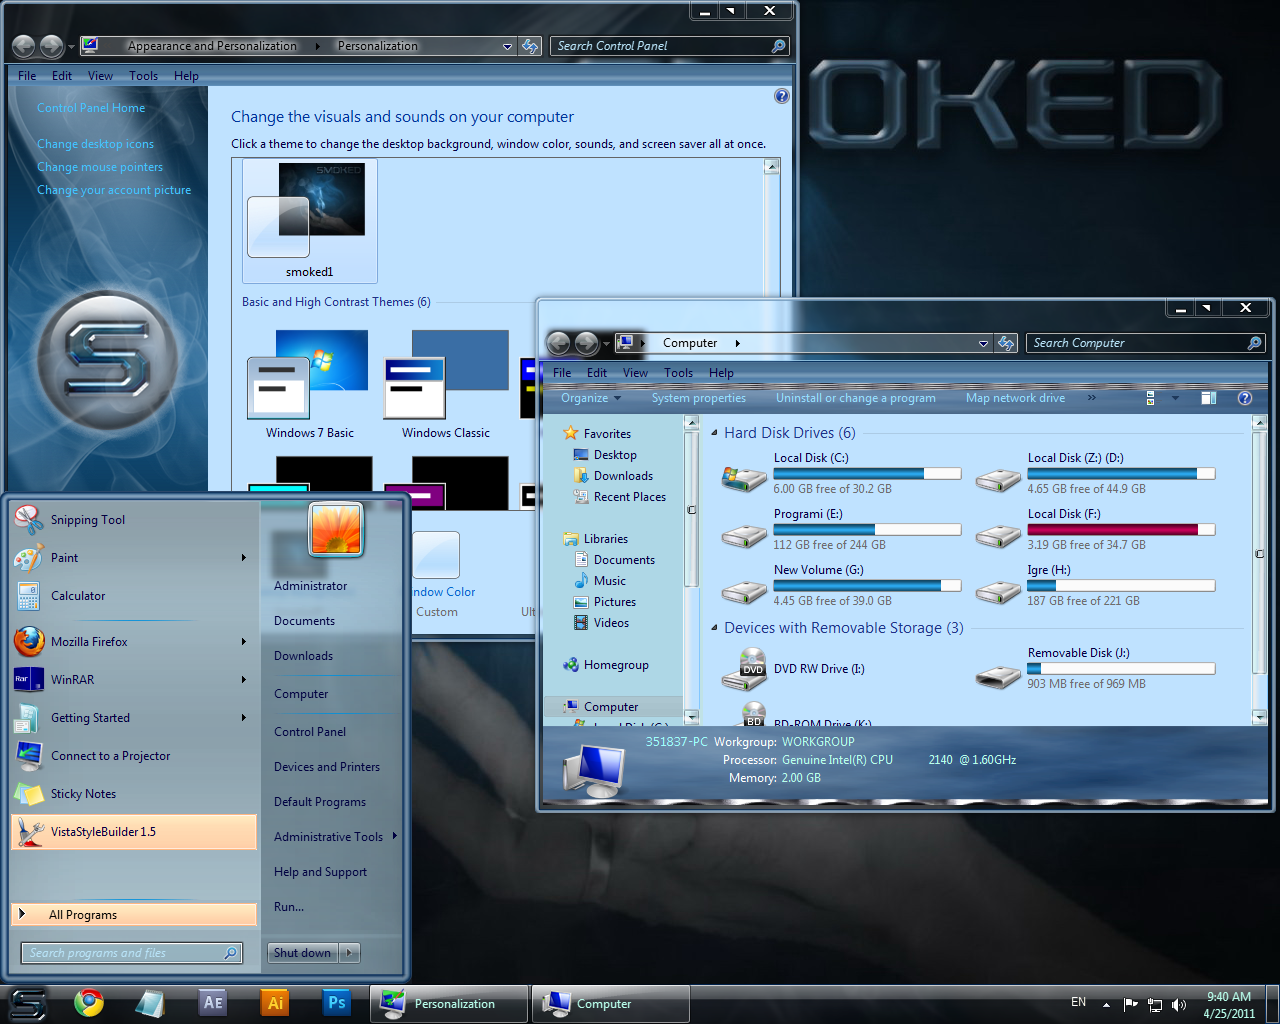
Task: Select Music library in navigation pane
Action: pyautogui.click(x=609, y=581)
